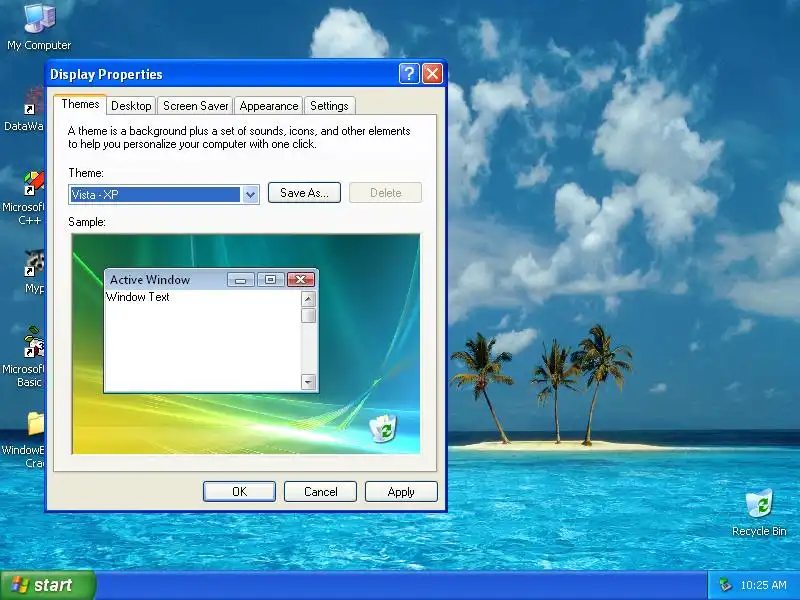Image resolution: width=800 pixels, height=600 pixels.
Task: Switch to the Themes tab
Action: (x=80, y=104)
